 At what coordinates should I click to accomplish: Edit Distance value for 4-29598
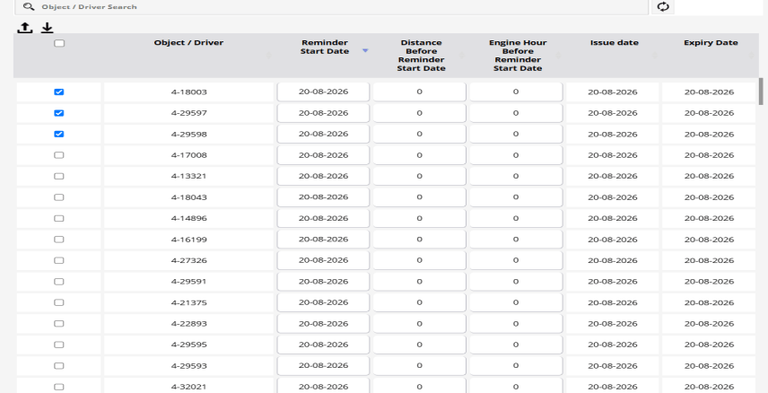pos(419,134)
